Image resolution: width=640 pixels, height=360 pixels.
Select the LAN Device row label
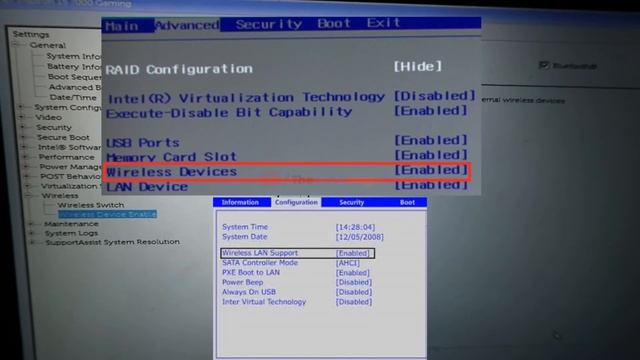[x=147, y=187]
